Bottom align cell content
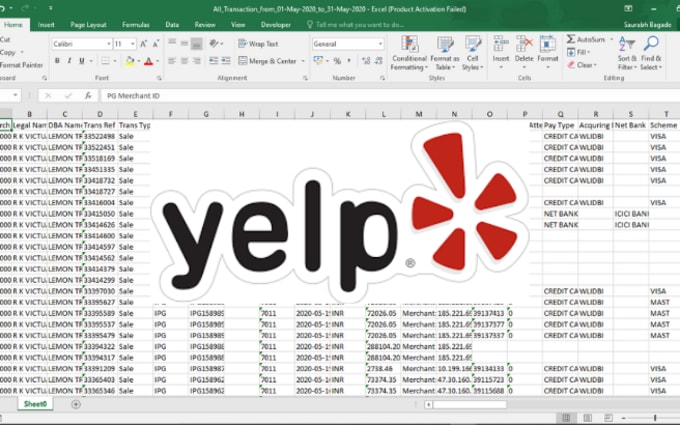 (x=196, y=43)
